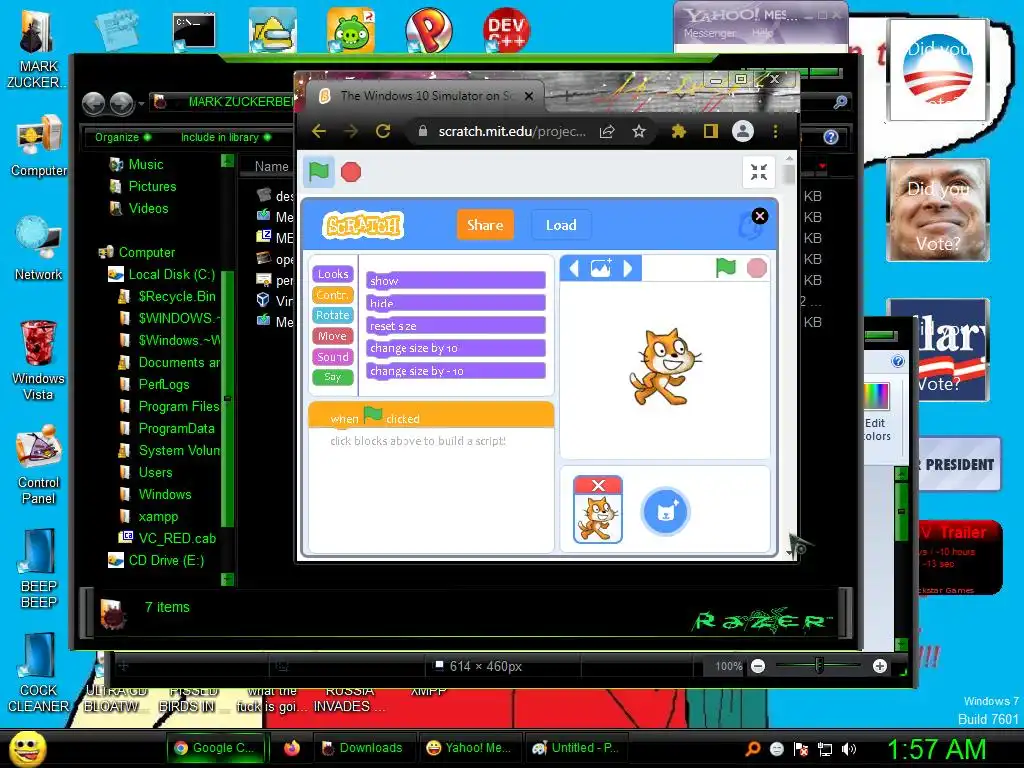1024x768 pixels.
Task: Close the Windows 10 Simulator tab
Action: (529, 96)
